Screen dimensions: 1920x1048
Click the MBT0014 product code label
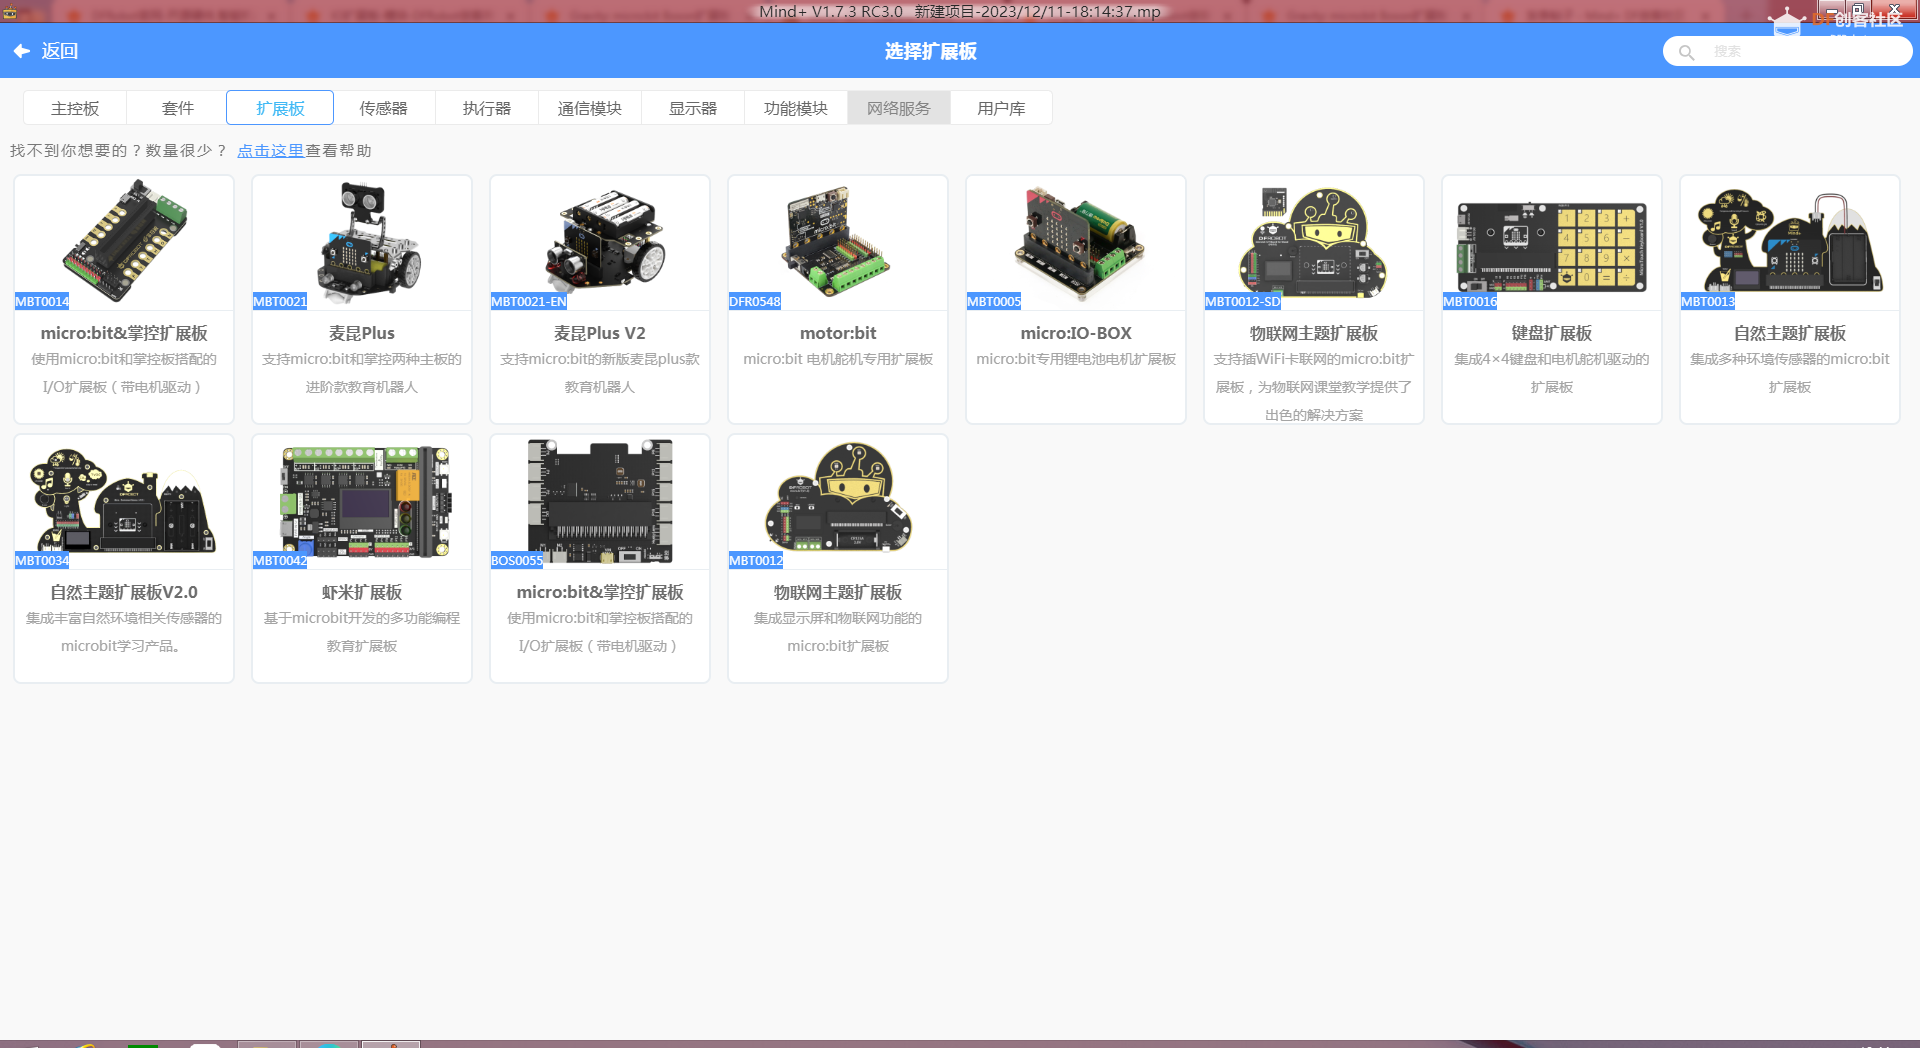point(42,301)
